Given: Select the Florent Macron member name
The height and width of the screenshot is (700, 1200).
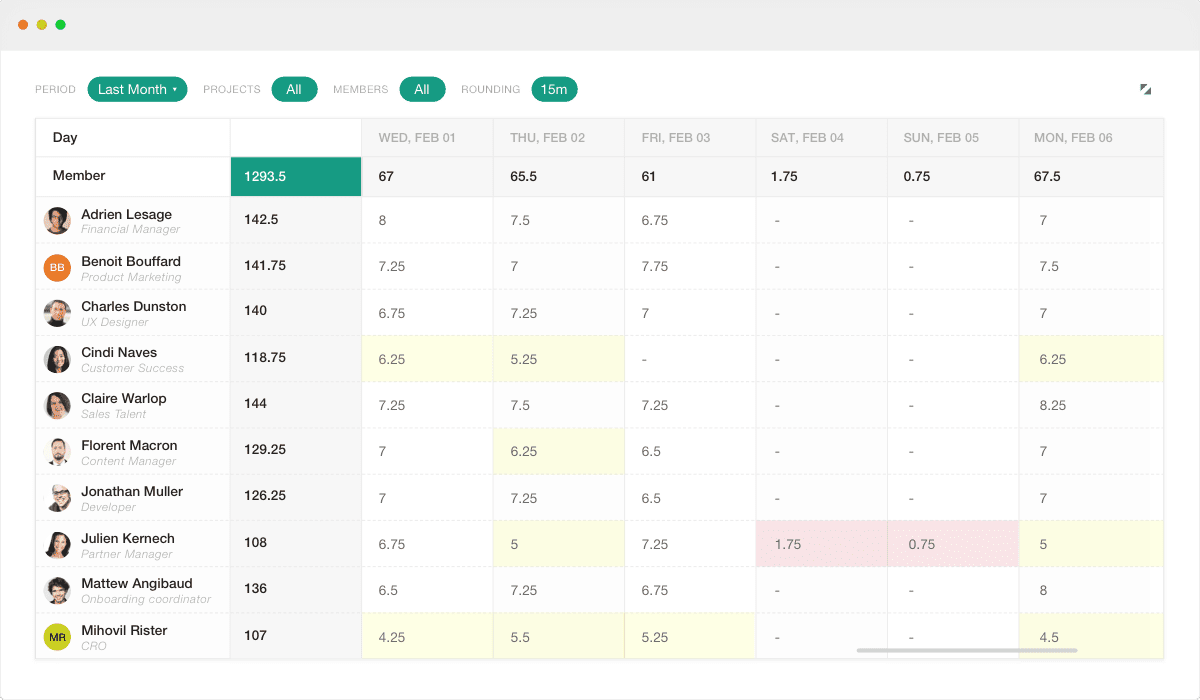Looking at the screenshot, I should tap(130, 445).
